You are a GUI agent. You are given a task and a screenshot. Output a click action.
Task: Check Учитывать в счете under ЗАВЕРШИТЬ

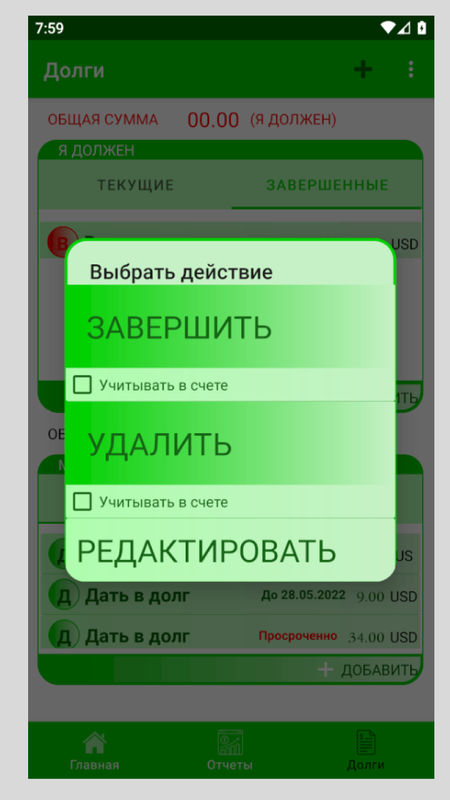(x=82, y=385)
